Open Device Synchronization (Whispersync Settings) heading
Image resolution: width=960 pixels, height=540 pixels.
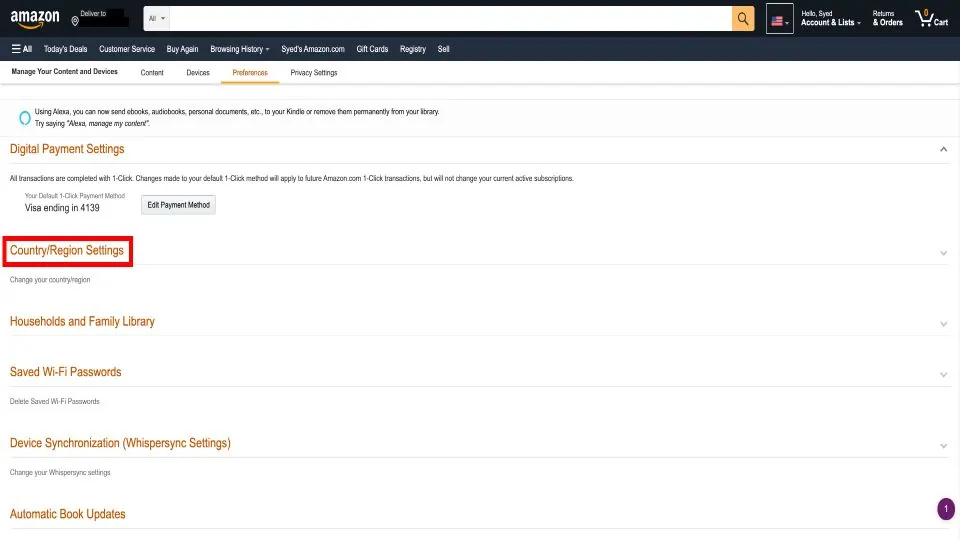120,443
